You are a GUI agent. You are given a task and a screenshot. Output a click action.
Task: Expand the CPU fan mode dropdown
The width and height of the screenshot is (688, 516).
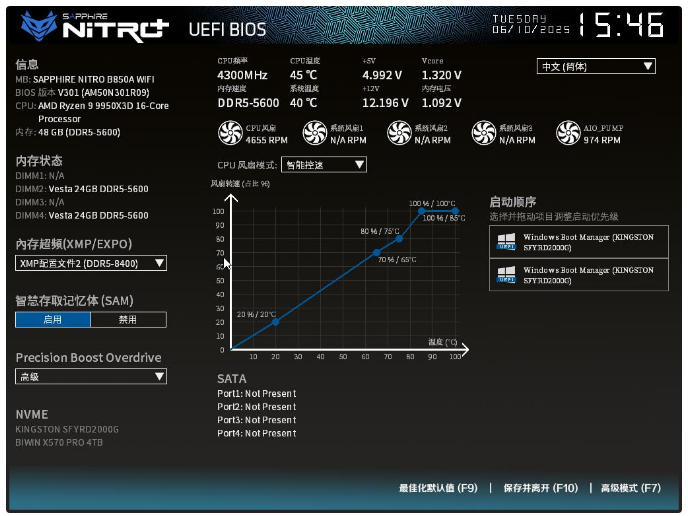324,165
